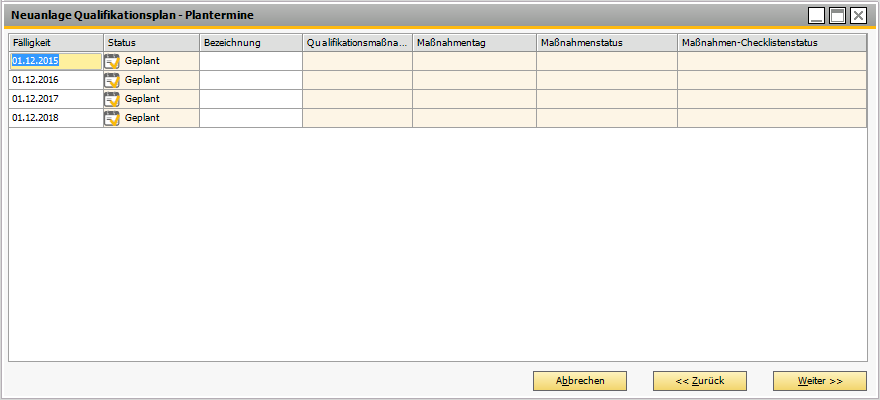Screen dimensions: 880x400
Task: Click the Maßnahmentag column header
Action: [474, 43]
